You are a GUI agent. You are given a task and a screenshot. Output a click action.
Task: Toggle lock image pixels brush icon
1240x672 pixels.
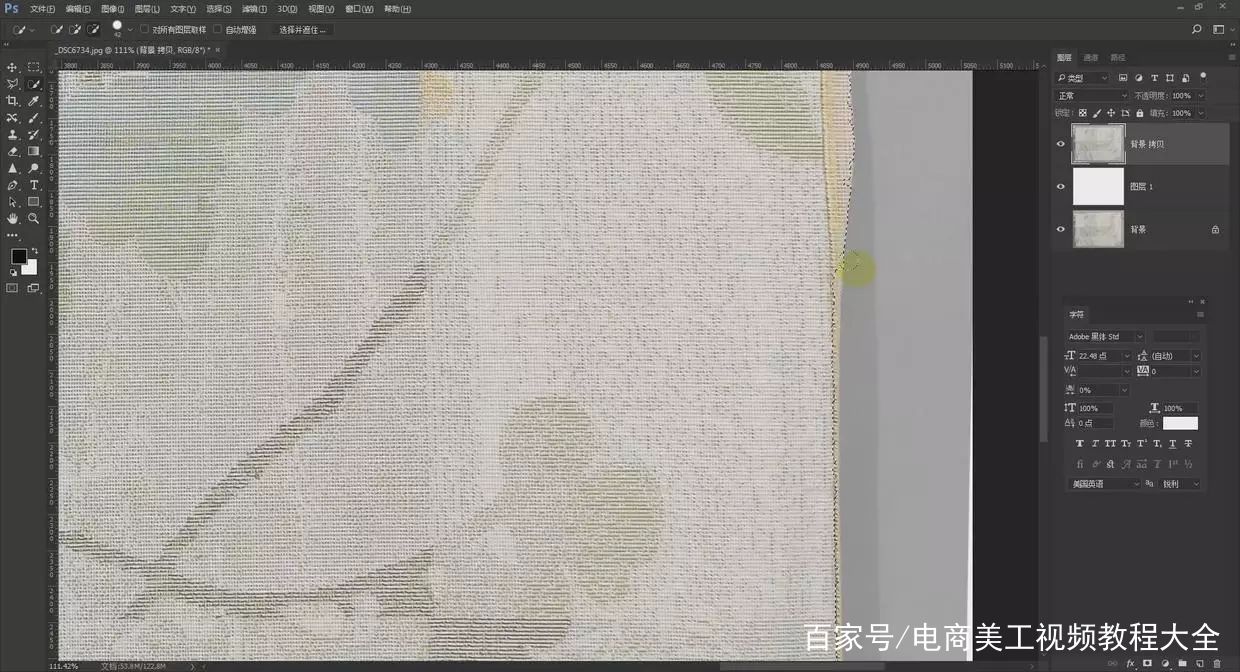tap(1097, 113)
